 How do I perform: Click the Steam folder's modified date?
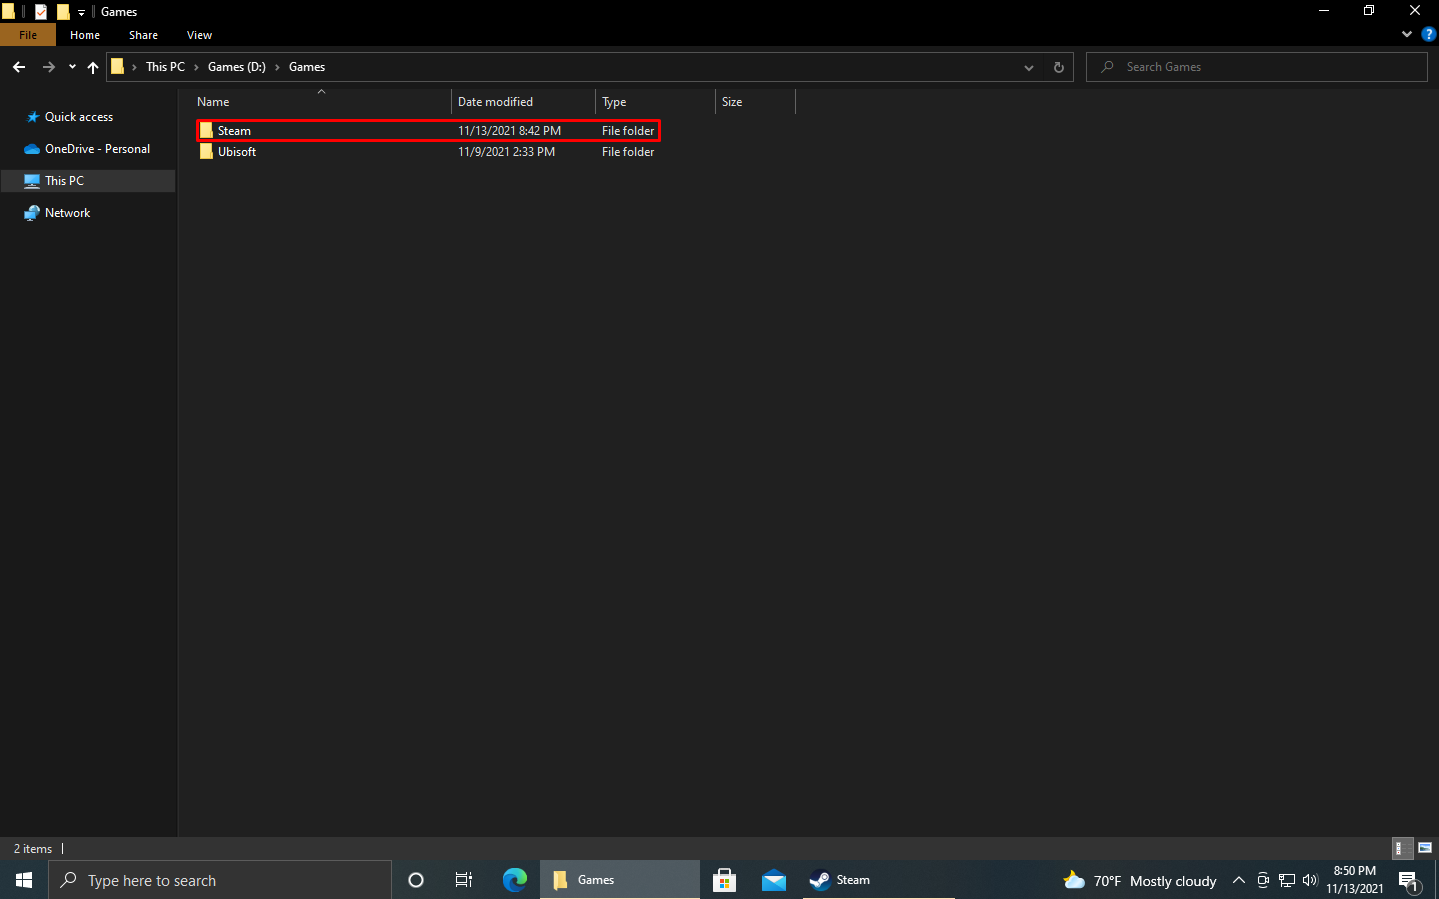coord(509,131)
